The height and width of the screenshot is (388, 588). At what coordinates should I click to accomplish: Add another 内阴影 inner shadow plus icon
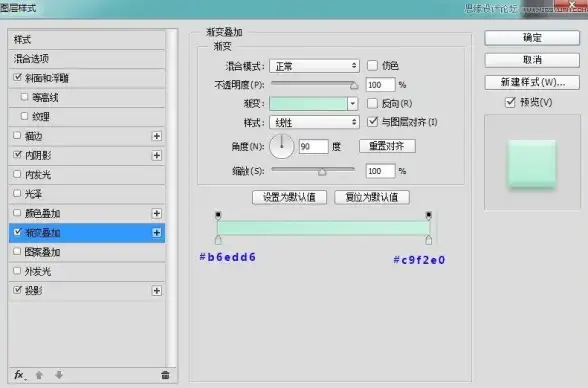pos(157,155)
